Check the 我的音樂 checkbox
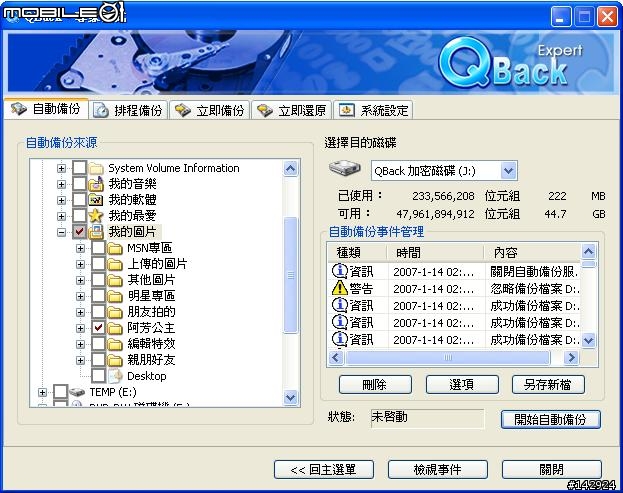This screenshot has height=493, width=623. 79,184
